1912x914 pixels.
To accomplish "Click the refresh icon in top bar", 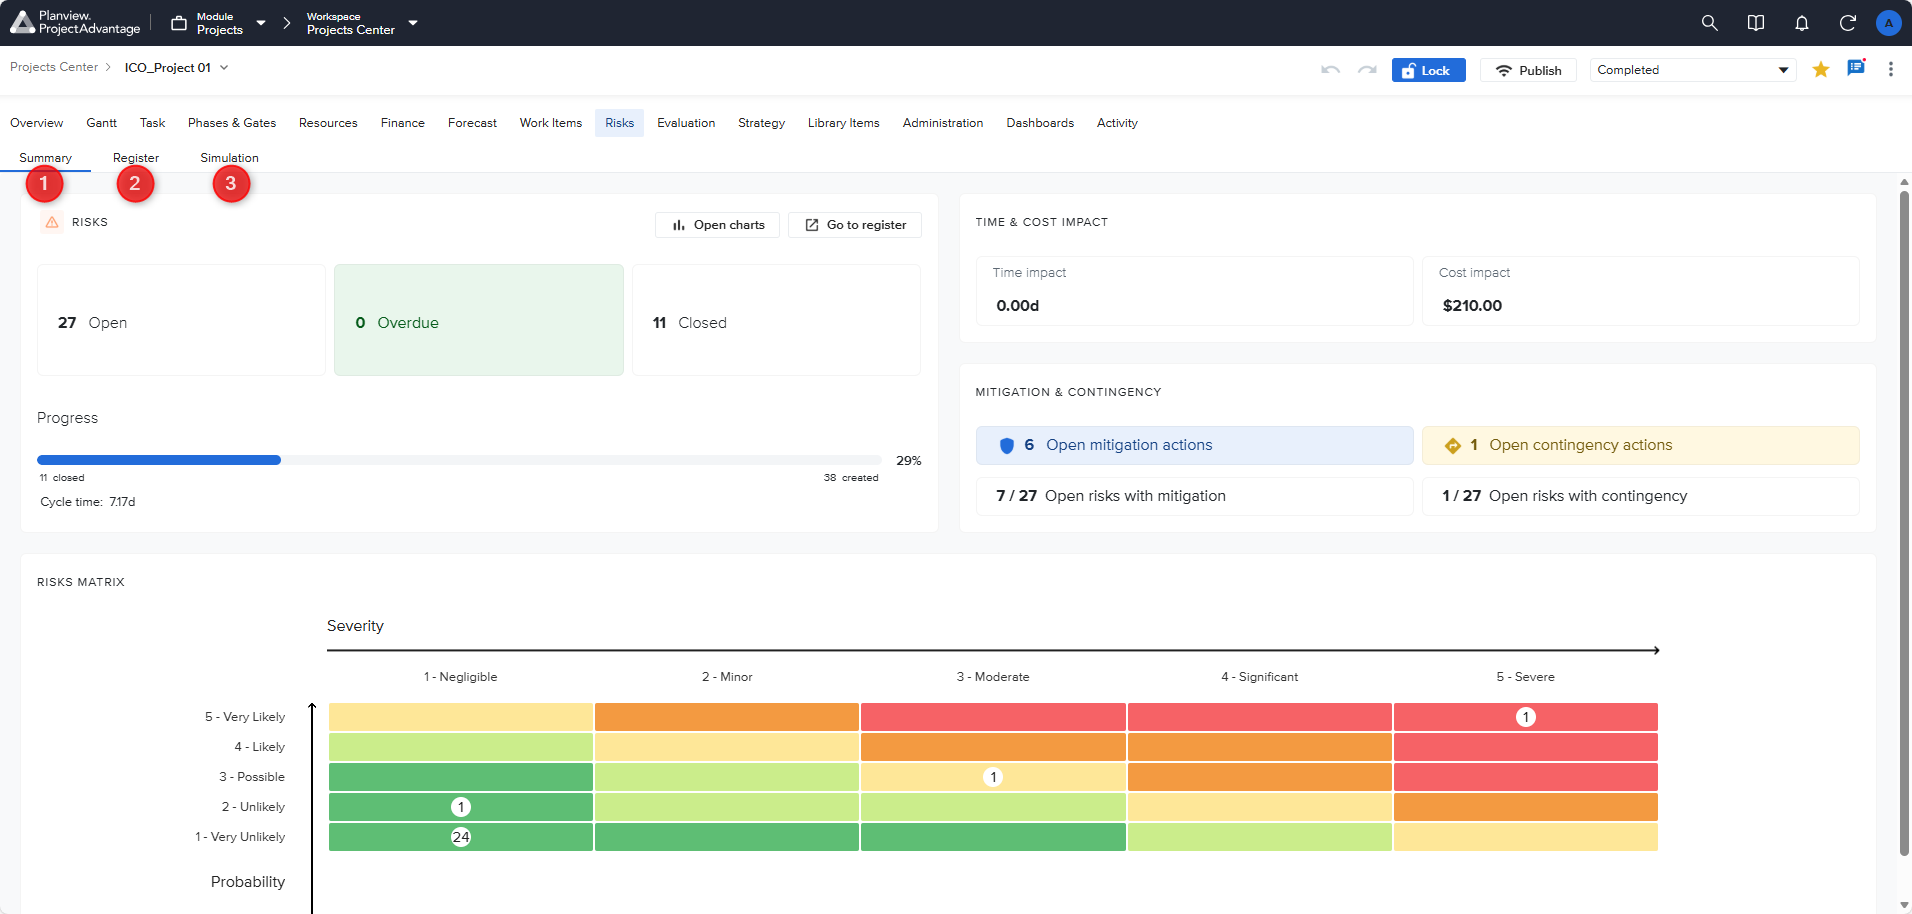I will pos(1847,23).
